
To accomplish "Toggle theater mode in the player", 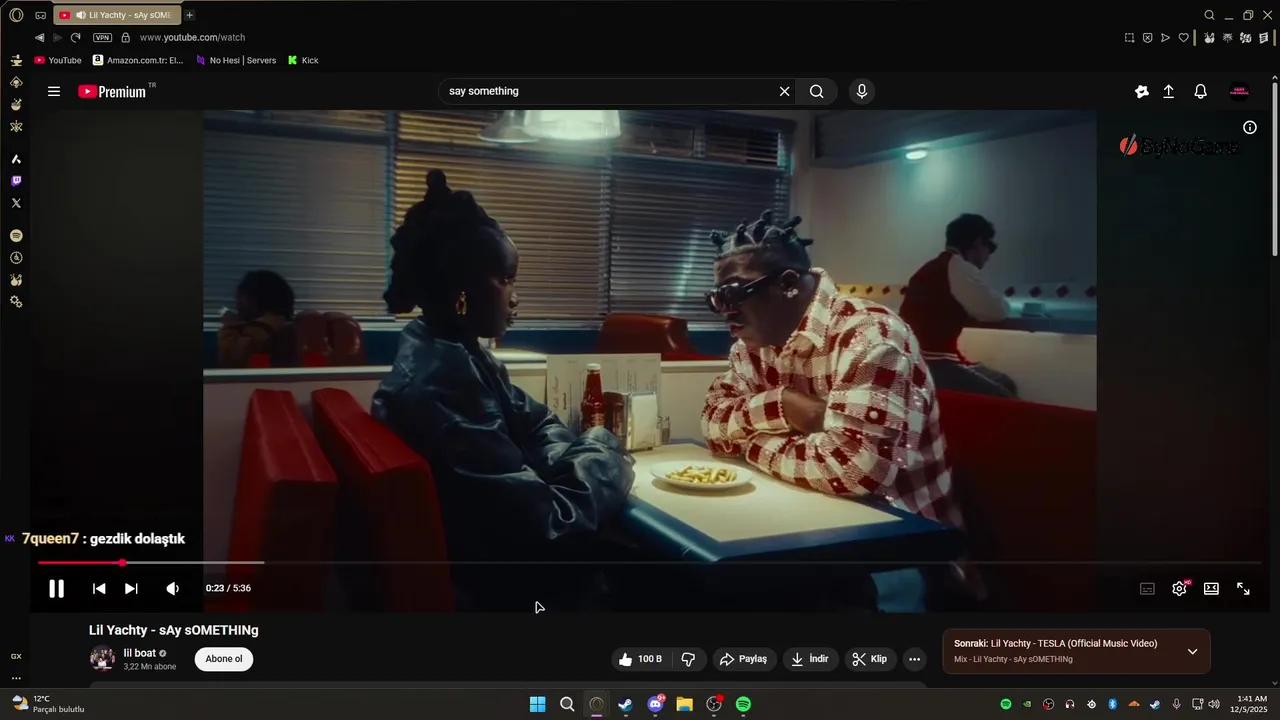I will coord(1211,589).
